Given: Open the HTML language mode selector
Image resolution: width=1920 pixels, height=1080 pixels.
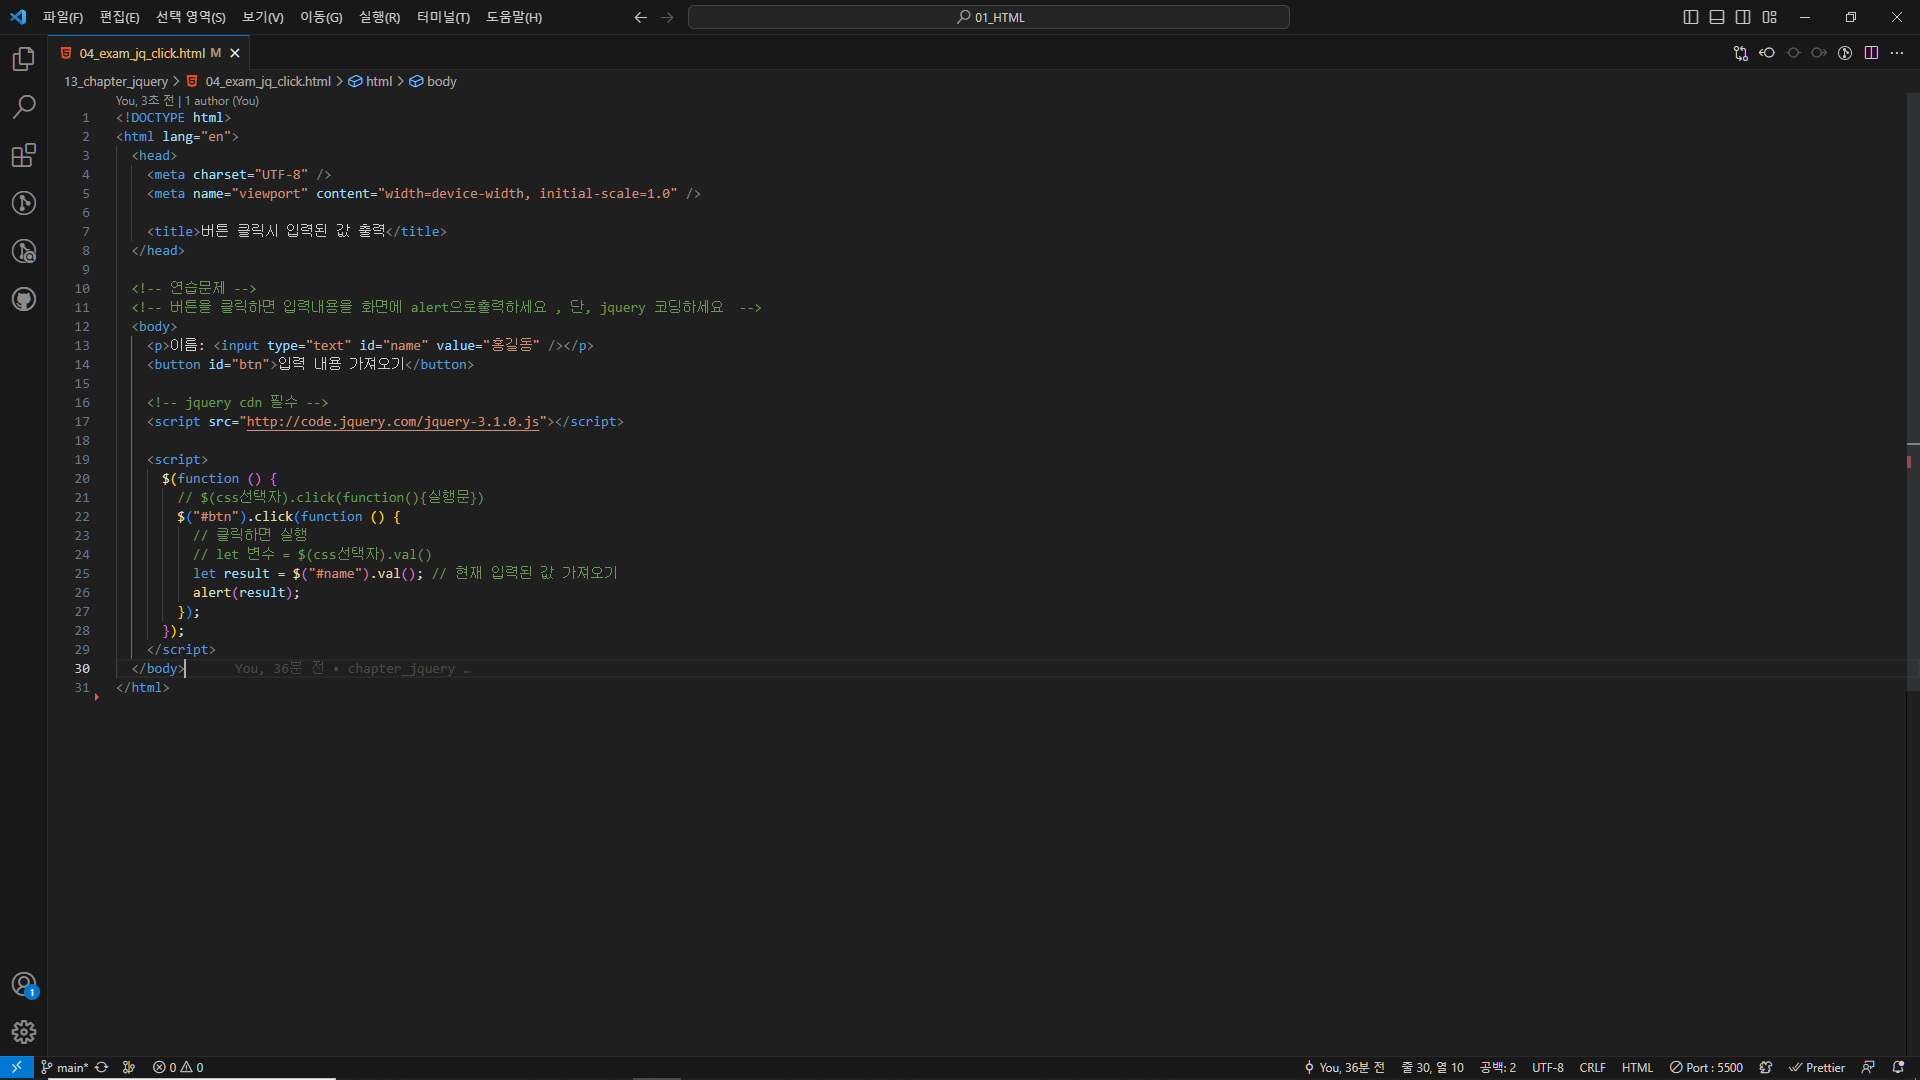Looking at the screenshot, I should [x=1637, y=1067].
